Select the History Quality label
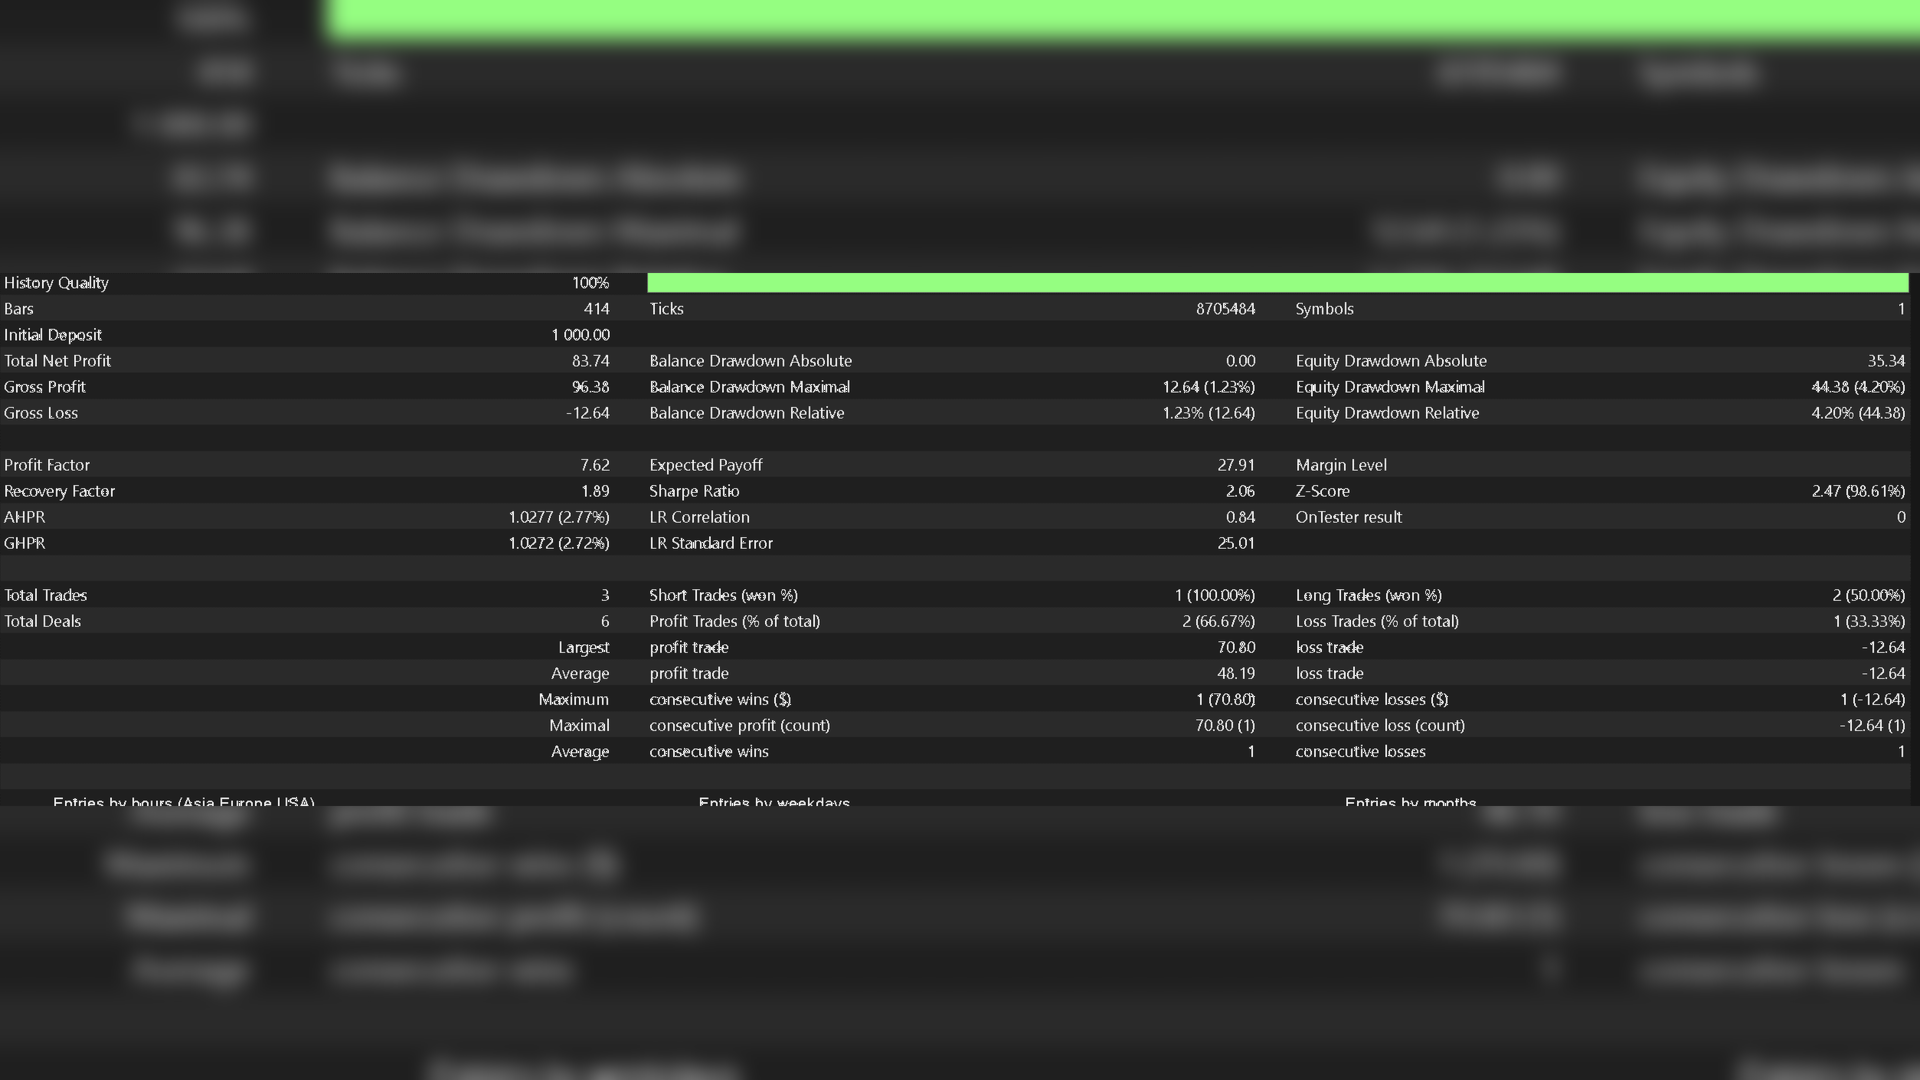Viewport: 1920px width, 1080px height. (56, 283)
